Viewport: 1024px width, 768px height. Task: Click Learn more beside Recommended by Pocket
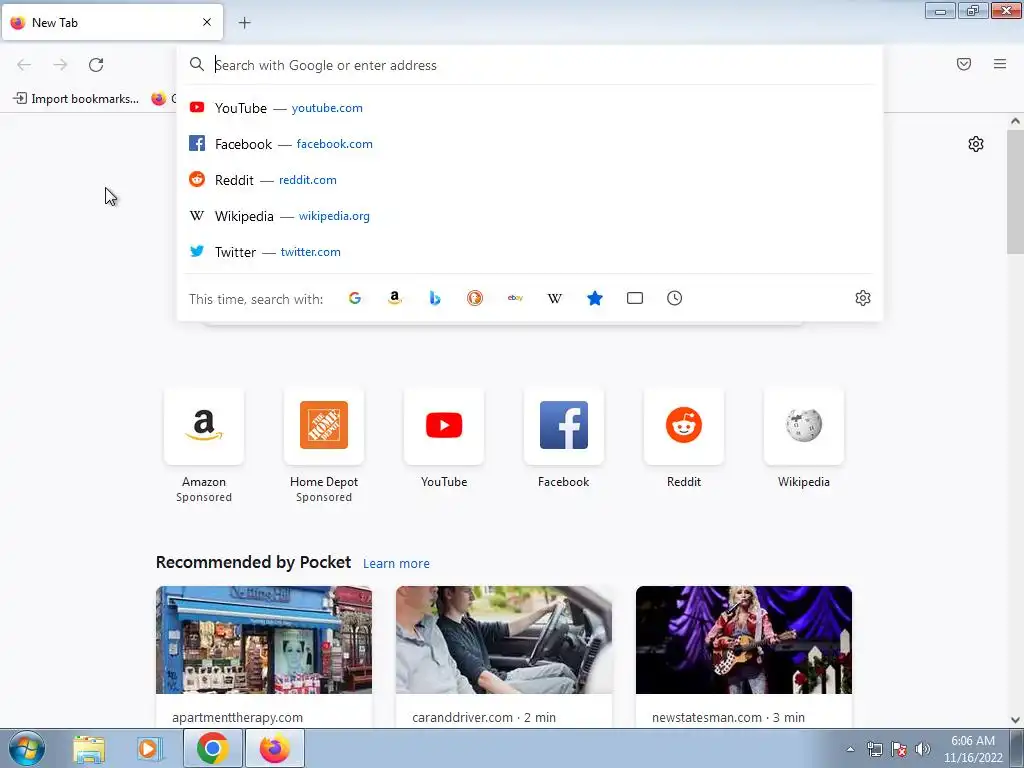pyautogui.click(x=396, y=564)
